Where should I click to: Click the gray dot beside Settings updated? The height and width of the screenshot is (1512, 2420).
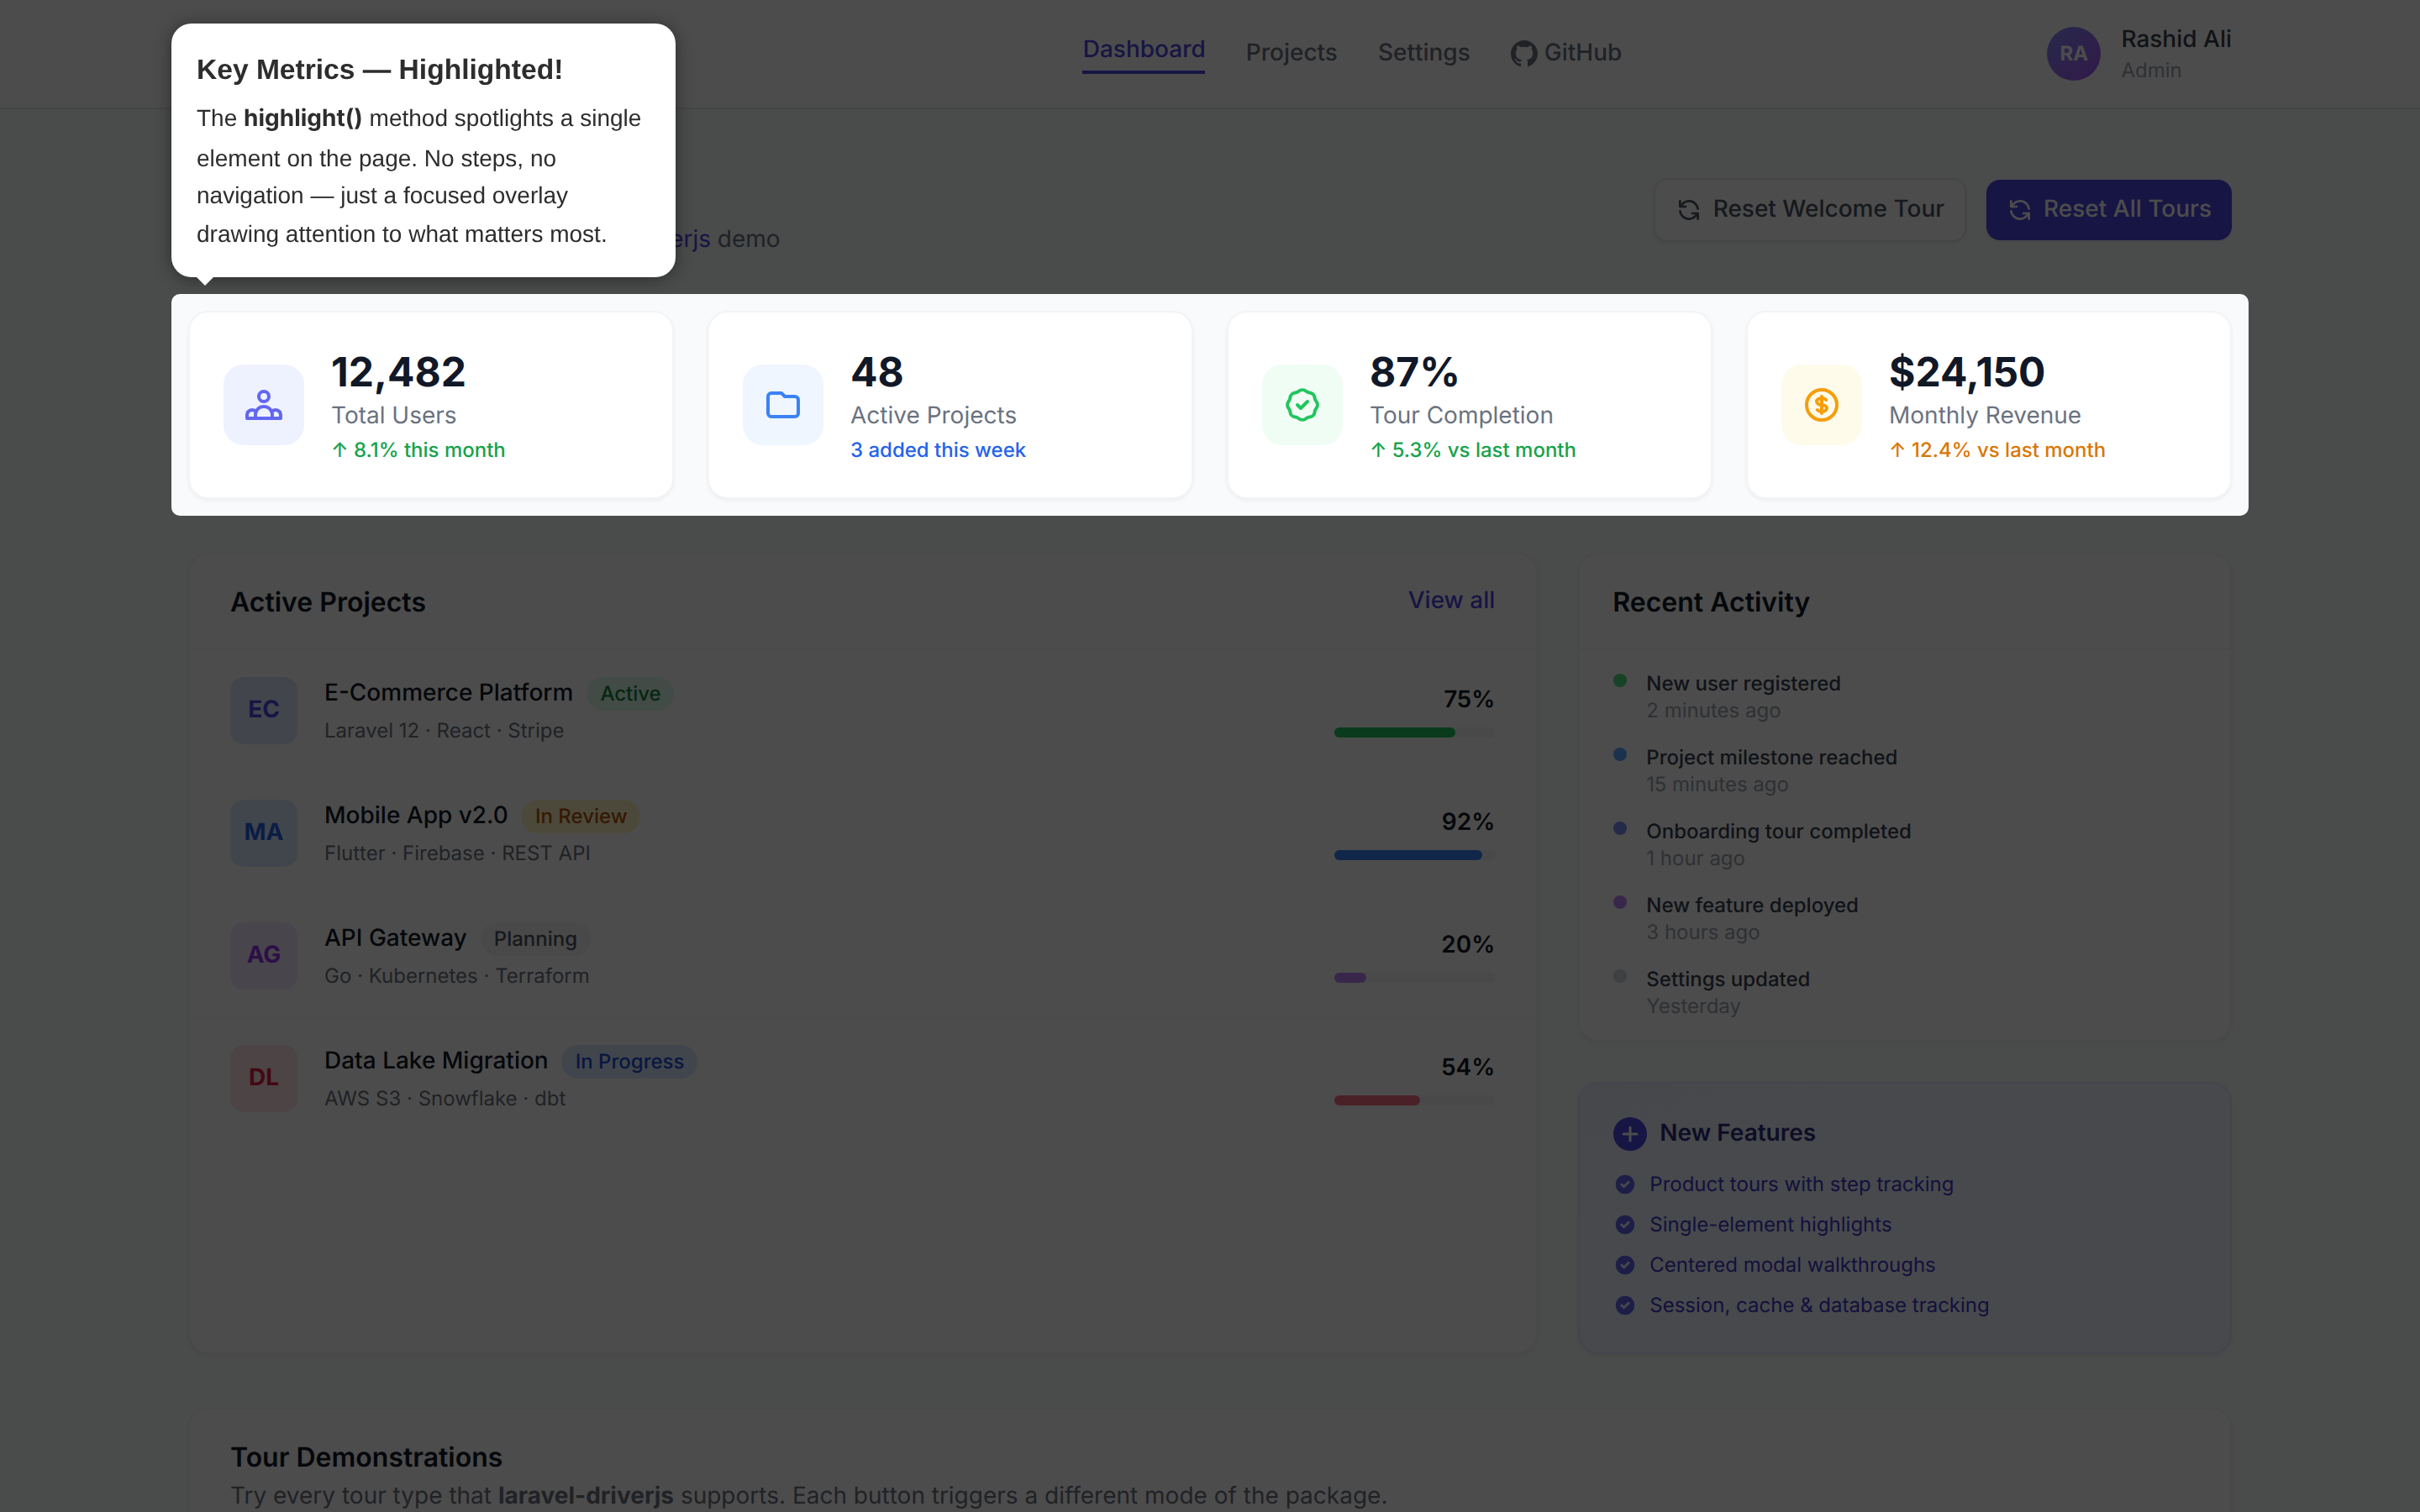click(1620, 976)
